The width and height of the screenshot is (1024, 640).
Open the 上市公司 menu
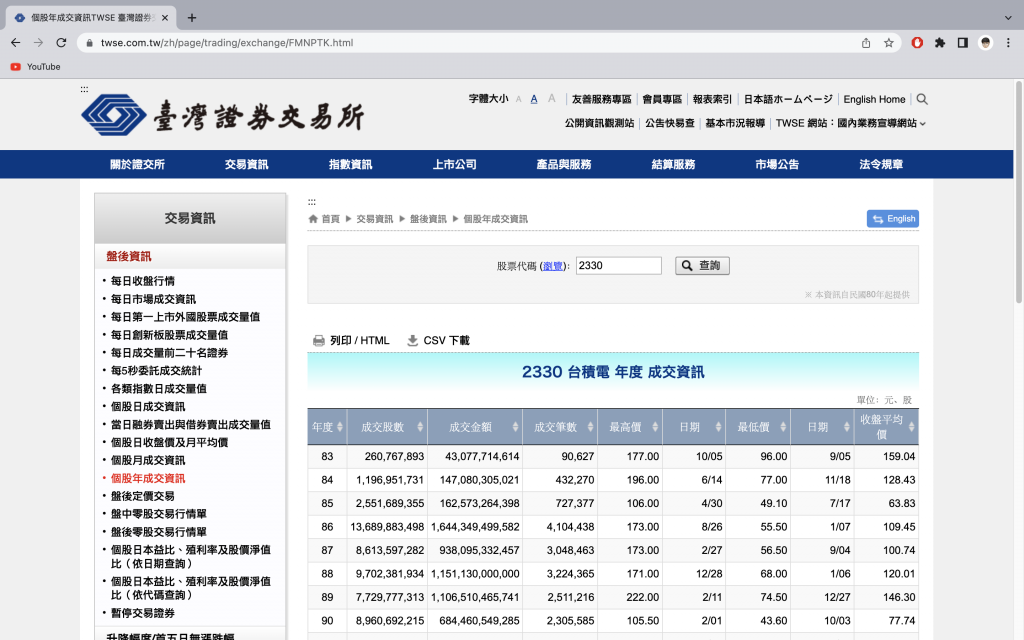coord(455,165)
